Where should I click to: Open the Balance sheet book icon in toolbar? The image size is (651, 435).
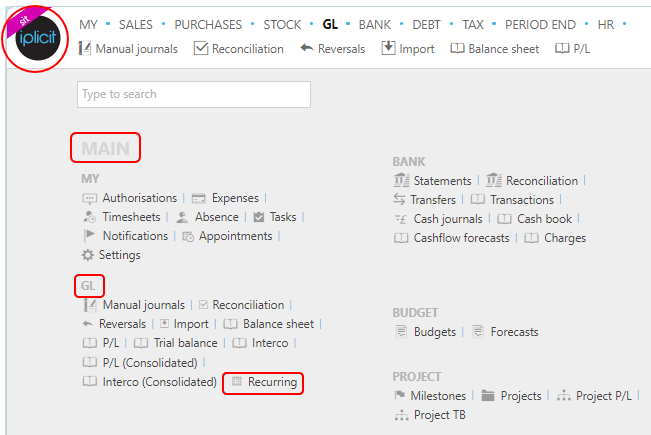[x=457, y=49]
